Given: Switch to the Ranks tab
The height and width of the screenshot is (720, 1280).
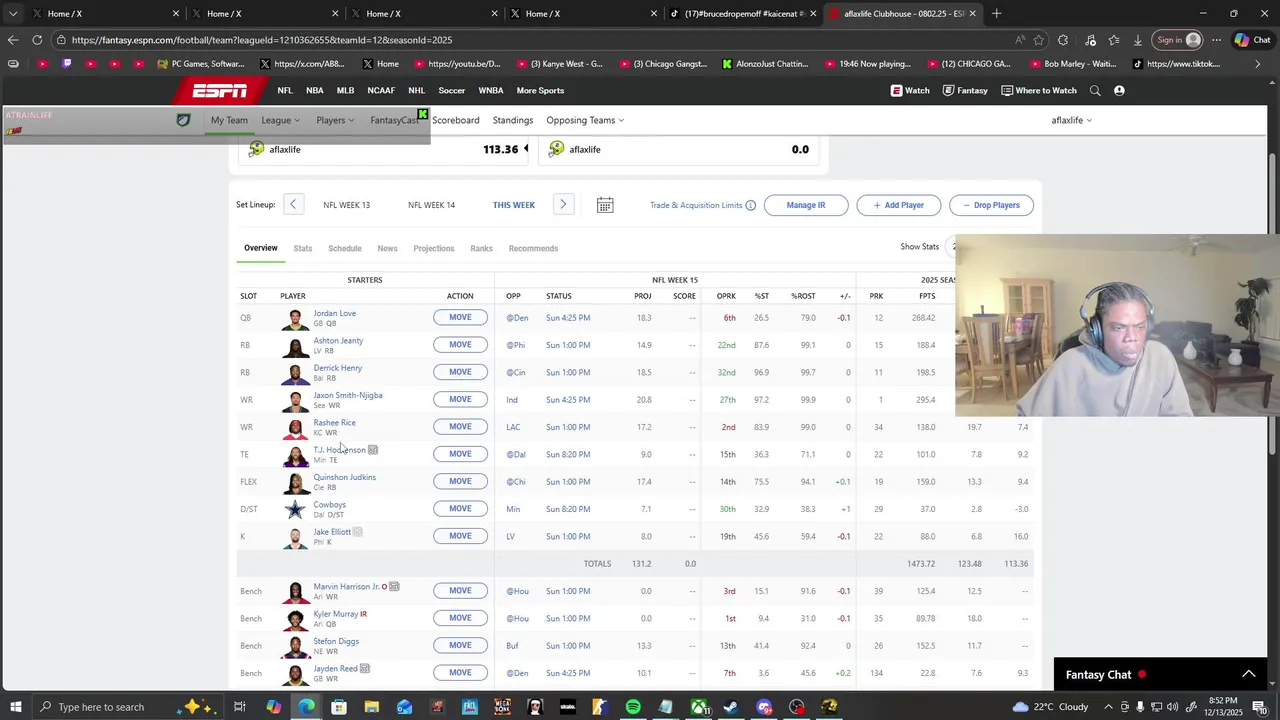Looking at the screenshot, I should tap(481, 248).
